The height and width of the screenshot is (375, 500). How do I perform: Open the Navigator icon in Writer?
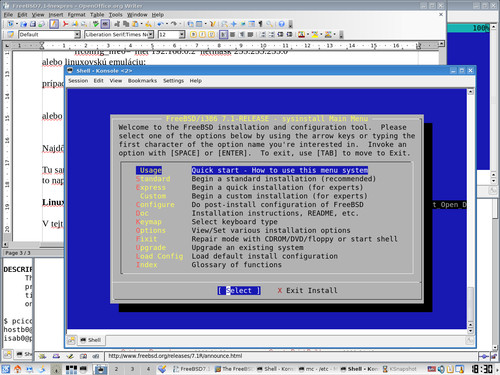pyautogui.click(x=234, y=24)
